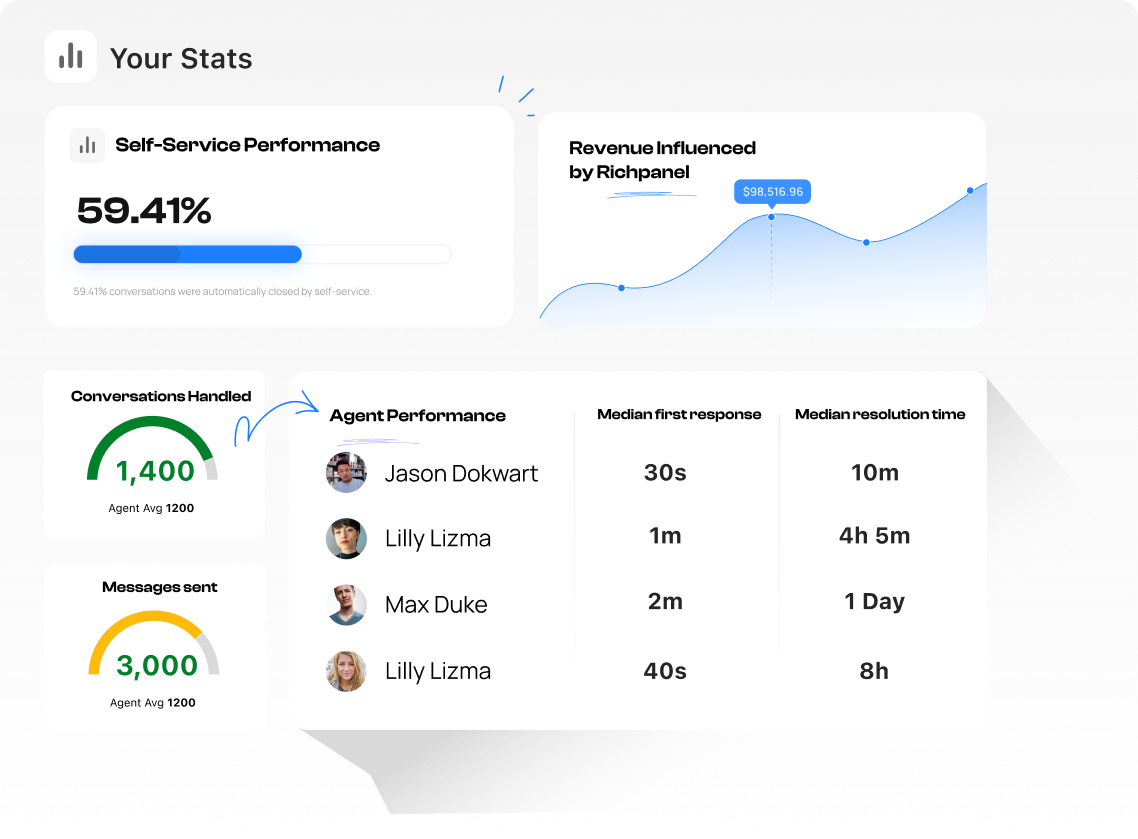Click the Self-Service Performance progress bar

tap(262, 254)
